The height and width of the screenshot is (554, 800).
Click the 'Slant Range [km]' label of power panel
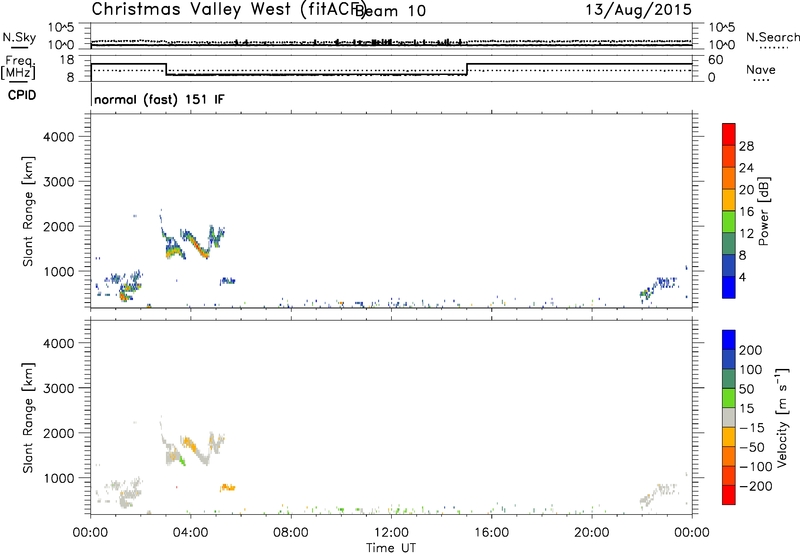(28, 211)
